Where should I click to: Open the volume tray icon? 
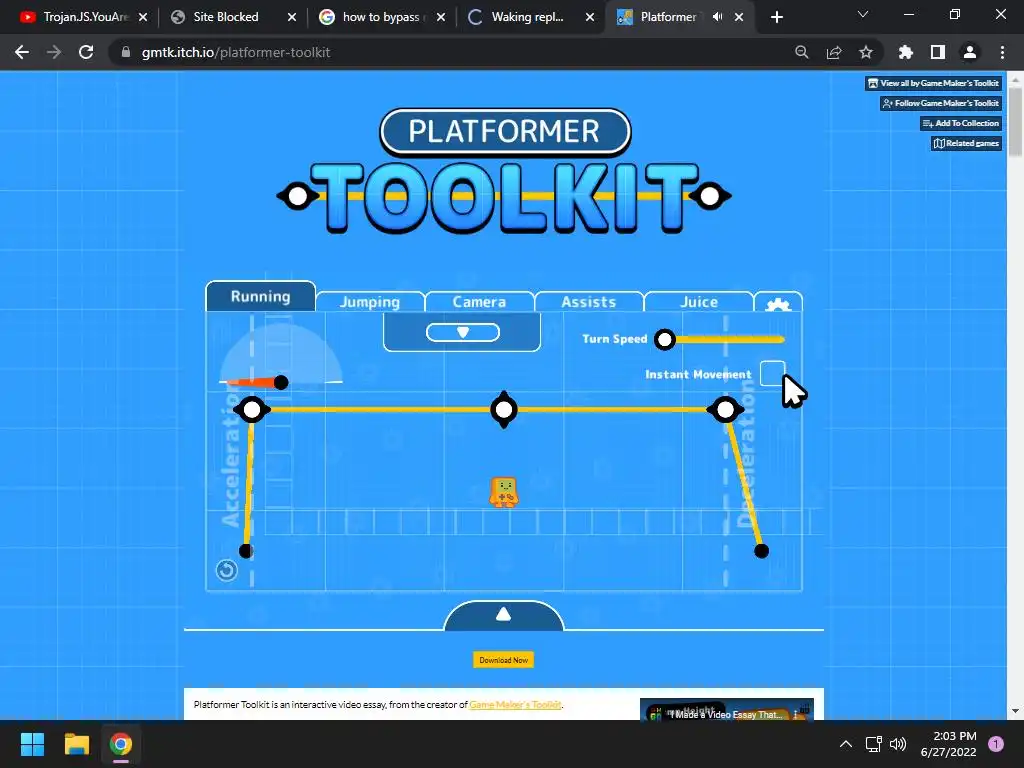pyautogui.click(x=898, y=744)
